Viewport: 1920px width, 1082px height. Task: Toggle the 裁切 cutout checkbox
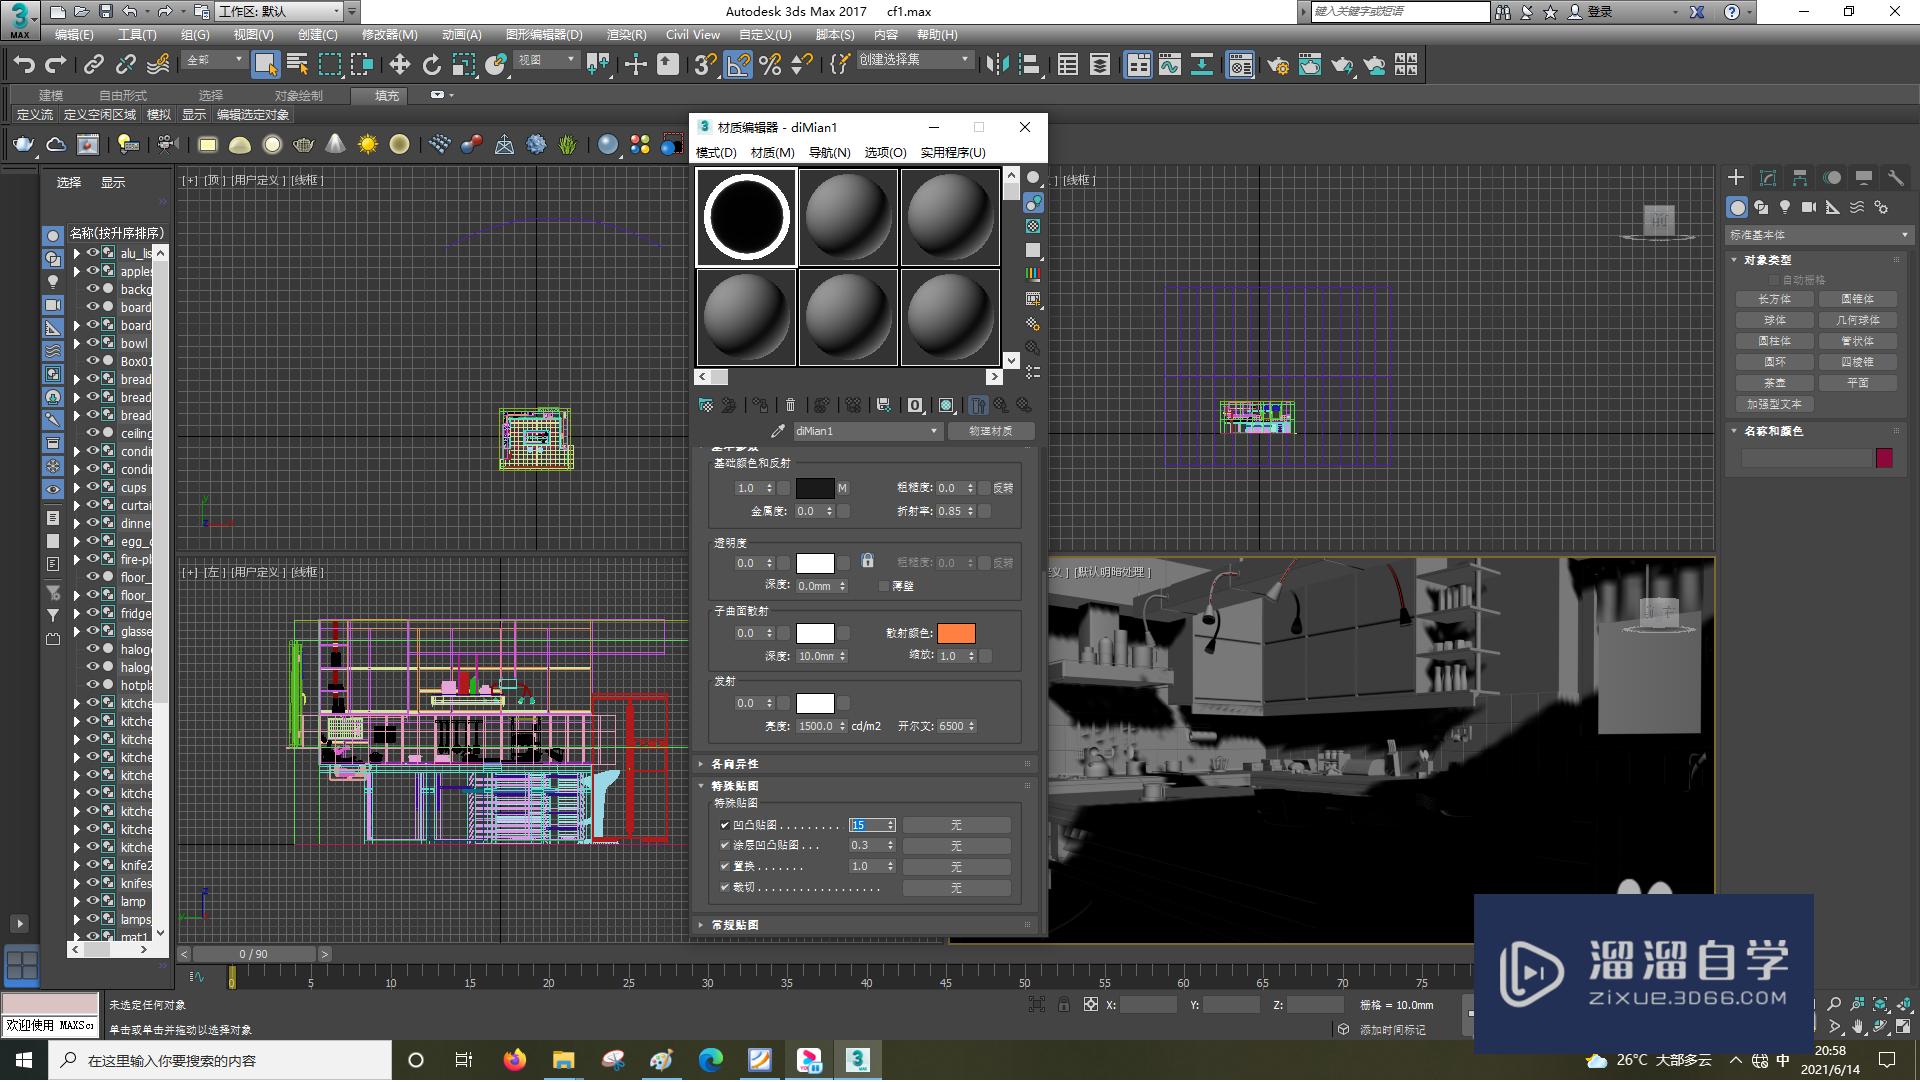(x=725, y=888)
